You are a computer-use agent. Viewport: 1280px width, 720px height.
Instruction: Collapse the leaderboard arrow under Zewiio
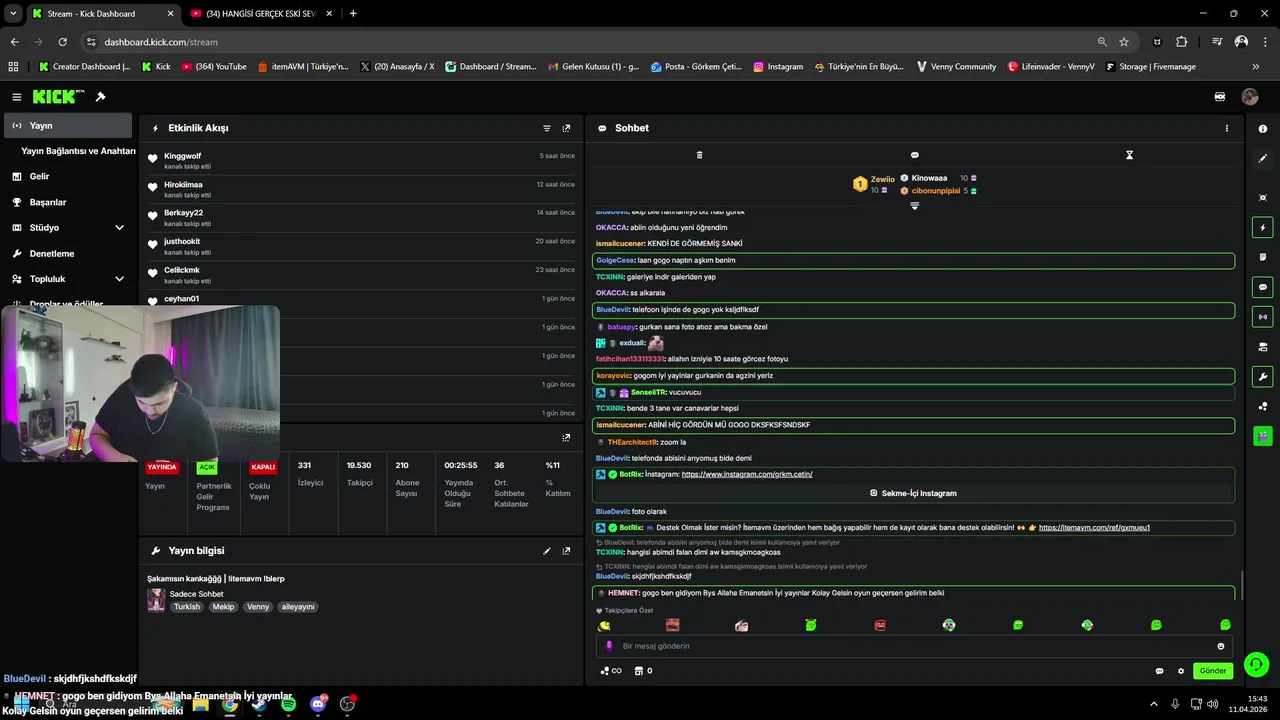(914, 206)
